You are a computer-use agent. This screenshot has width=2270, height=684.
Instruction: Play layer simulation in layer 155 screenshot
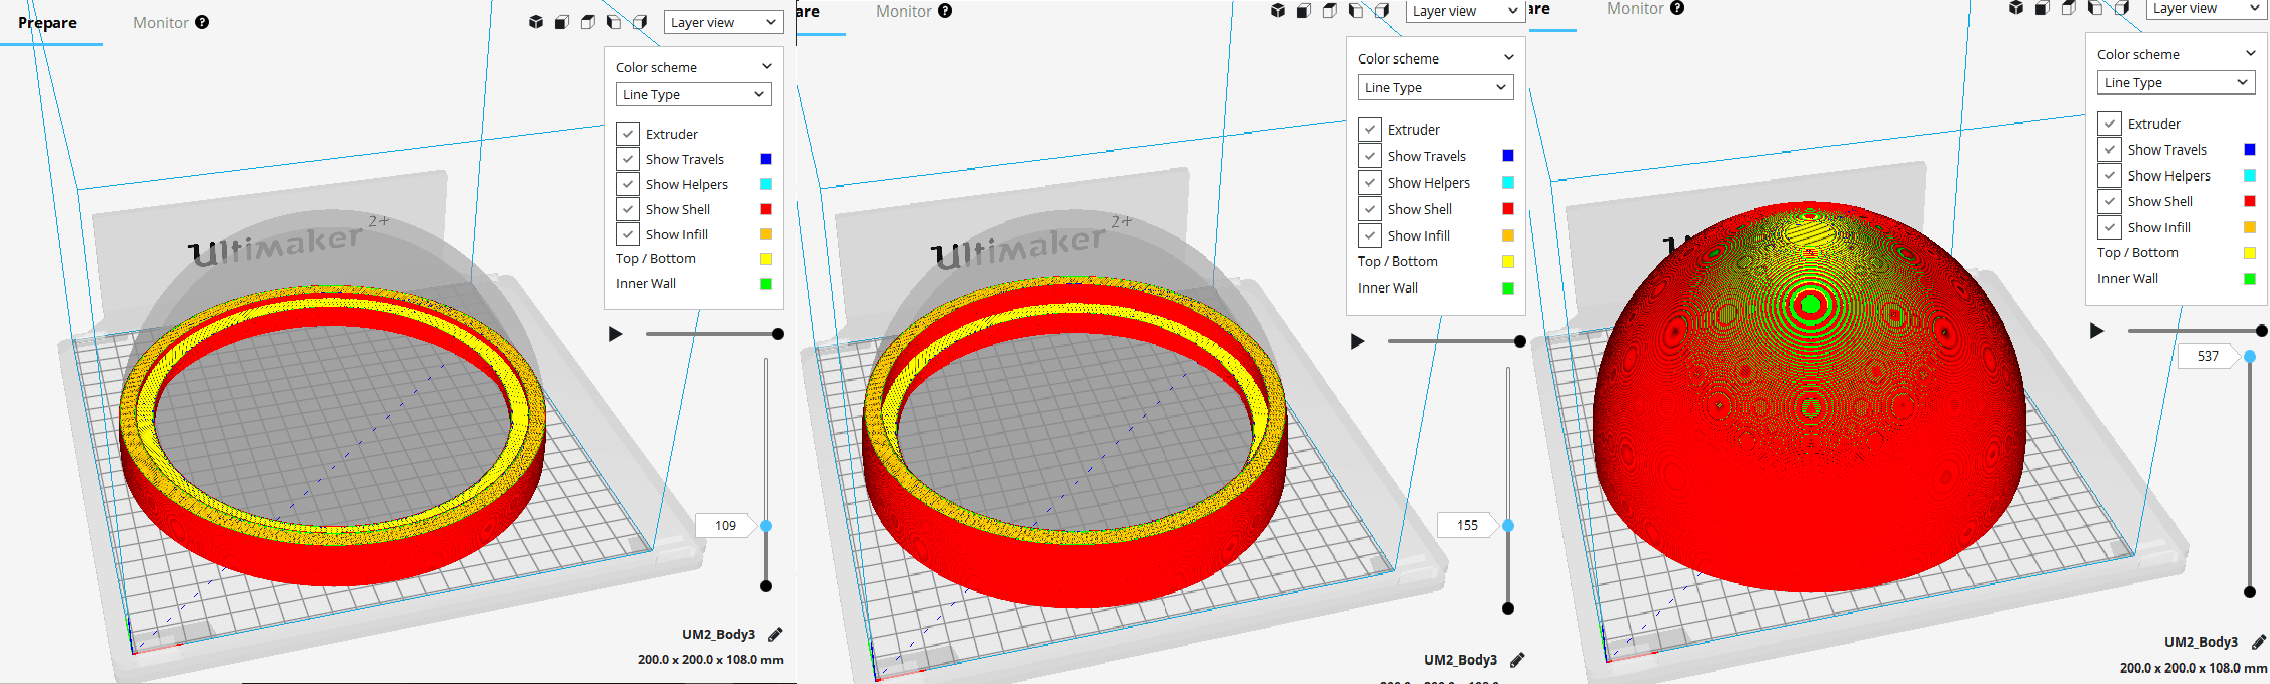point(1358,341)
